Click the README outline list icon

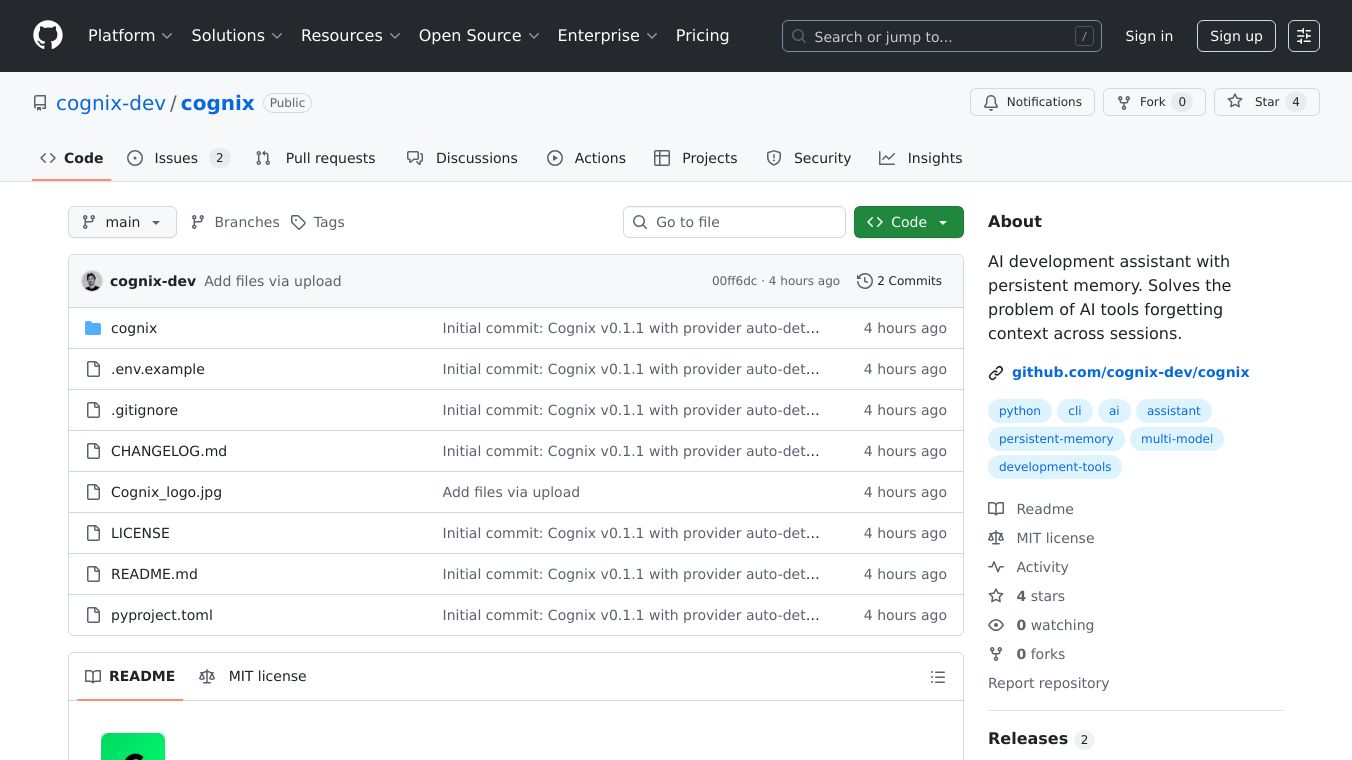[937, 677]
